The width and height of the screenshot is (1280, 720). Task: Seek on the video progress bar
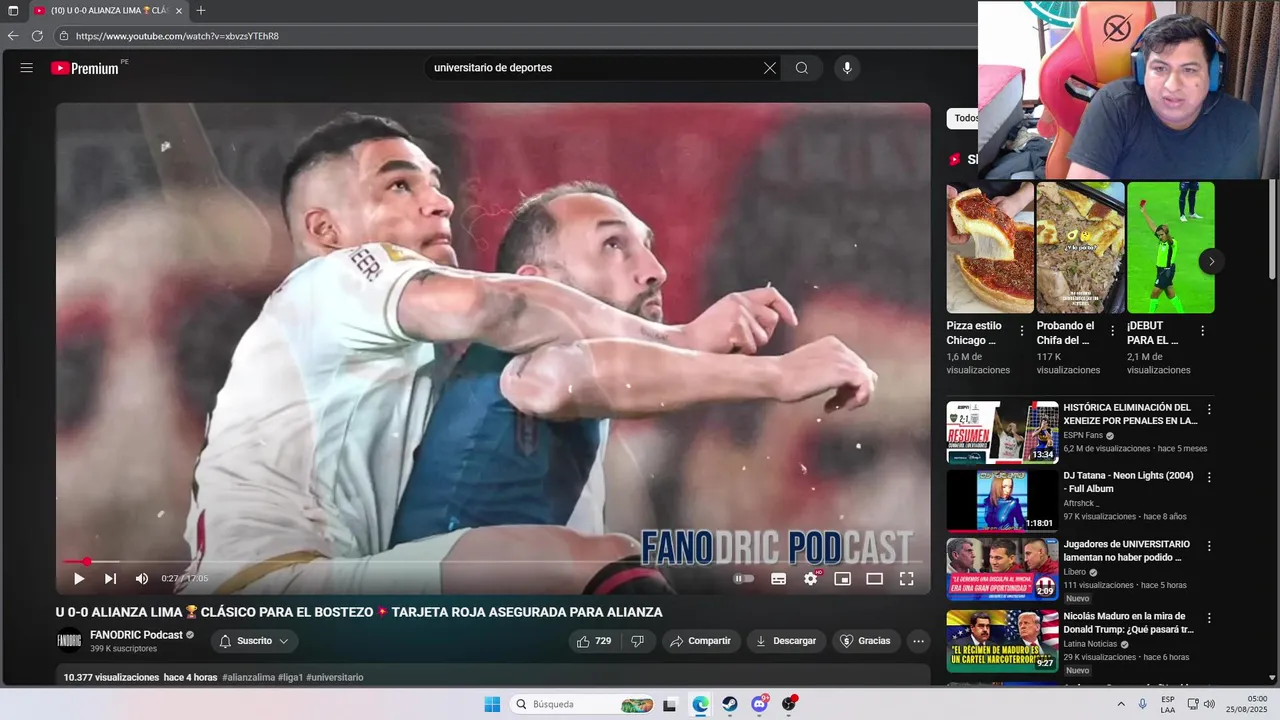[x=492, y=561]
